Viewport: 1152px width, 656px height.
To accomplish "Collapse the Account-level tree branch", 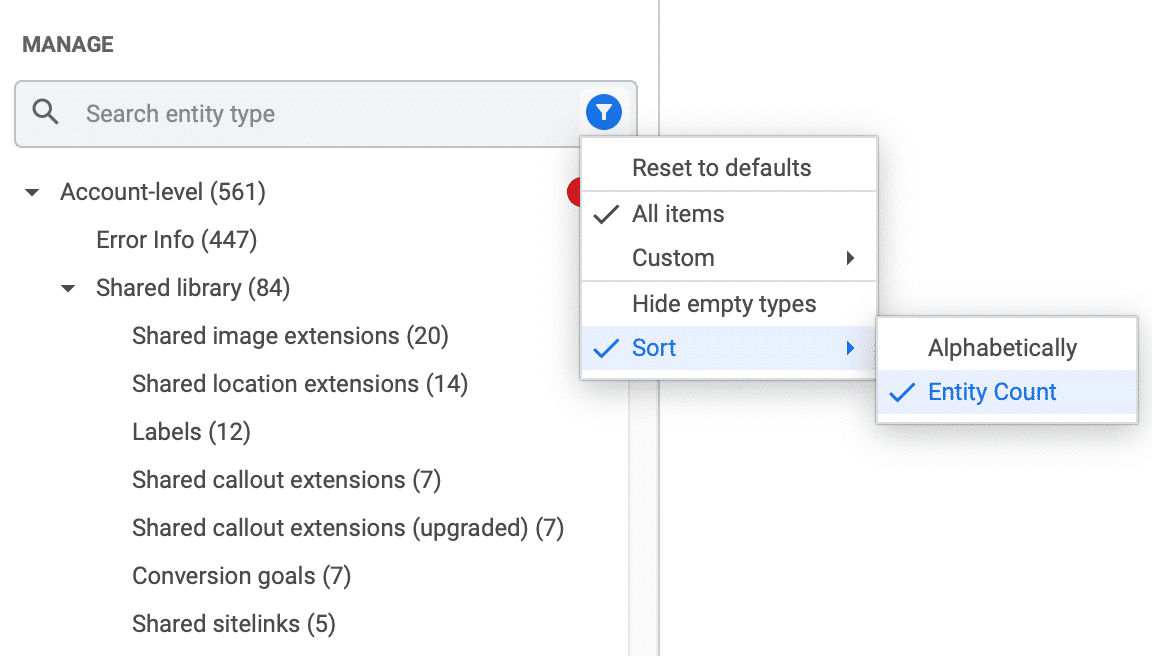I will [x=31, y=192].
